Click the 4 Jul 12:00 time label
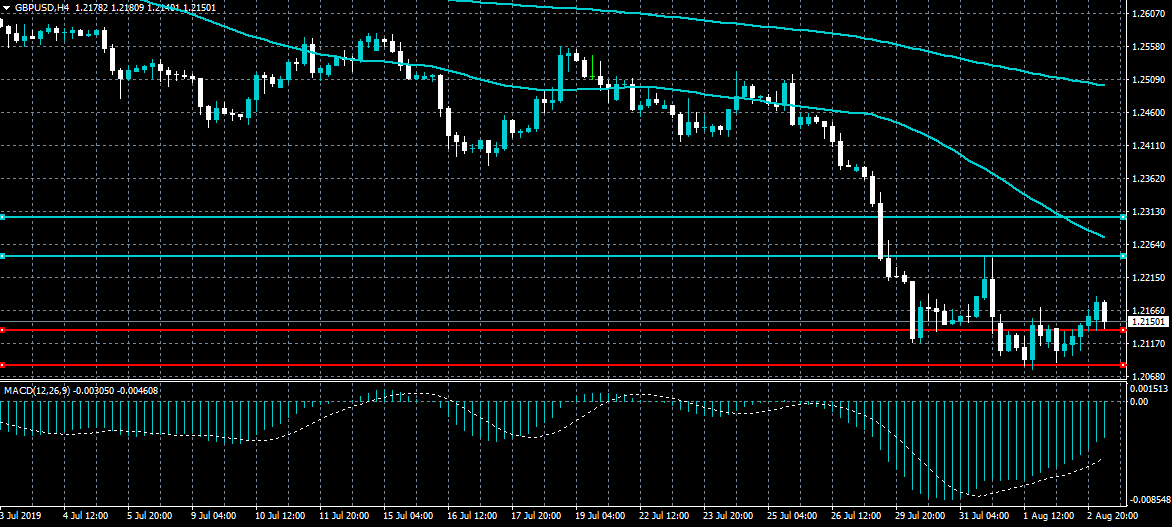The height and width of the screenshot is (527, 1172). (86, 516)
